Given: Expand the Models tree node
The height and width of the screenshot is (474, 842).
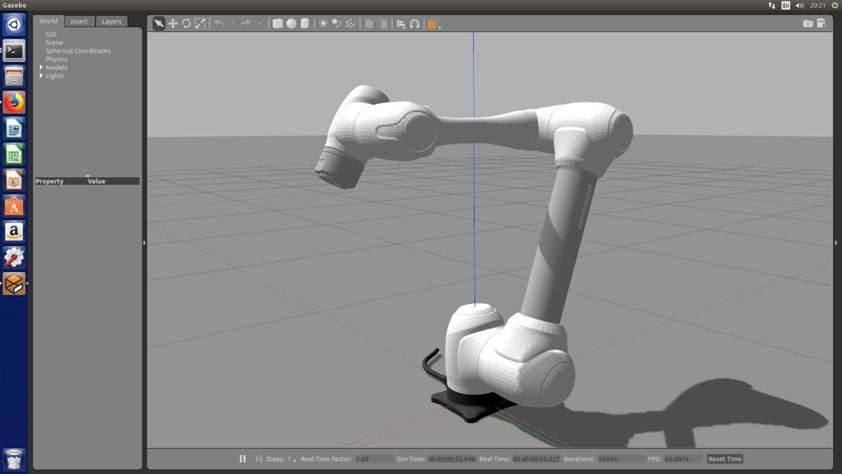Looking at the screenshot, I should pyautogui.click(x=41, y=68).
